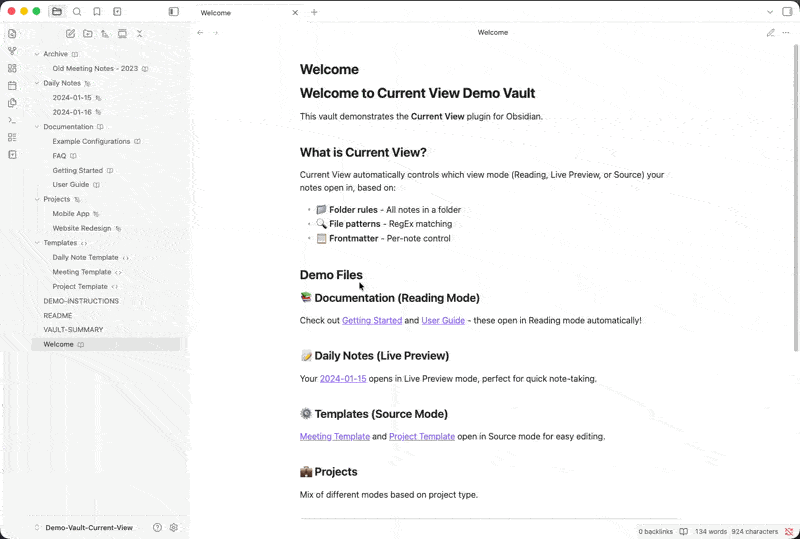Screen dimensions: 800x539
Task: Click the red sync icon in status bar
Action: [x=789, y=531]
